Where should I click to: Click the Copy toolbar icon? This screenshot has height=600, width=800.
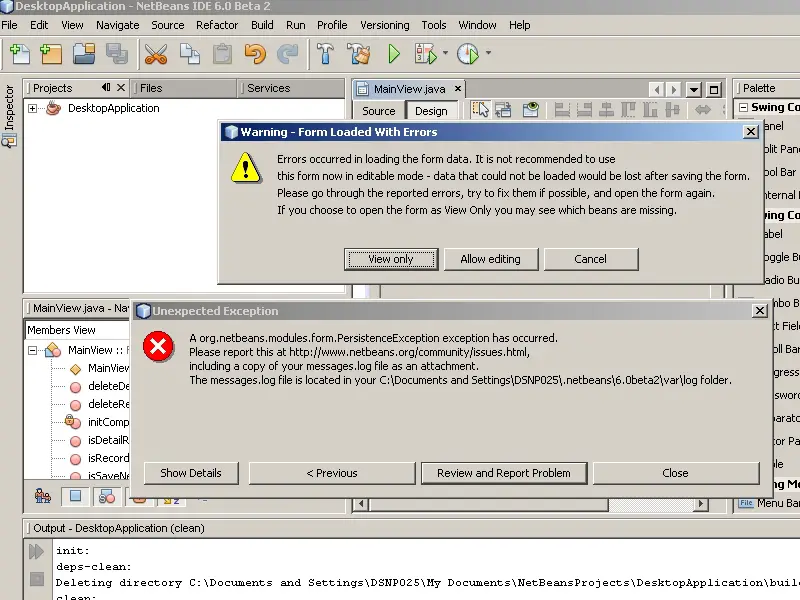tap(189, 54)
